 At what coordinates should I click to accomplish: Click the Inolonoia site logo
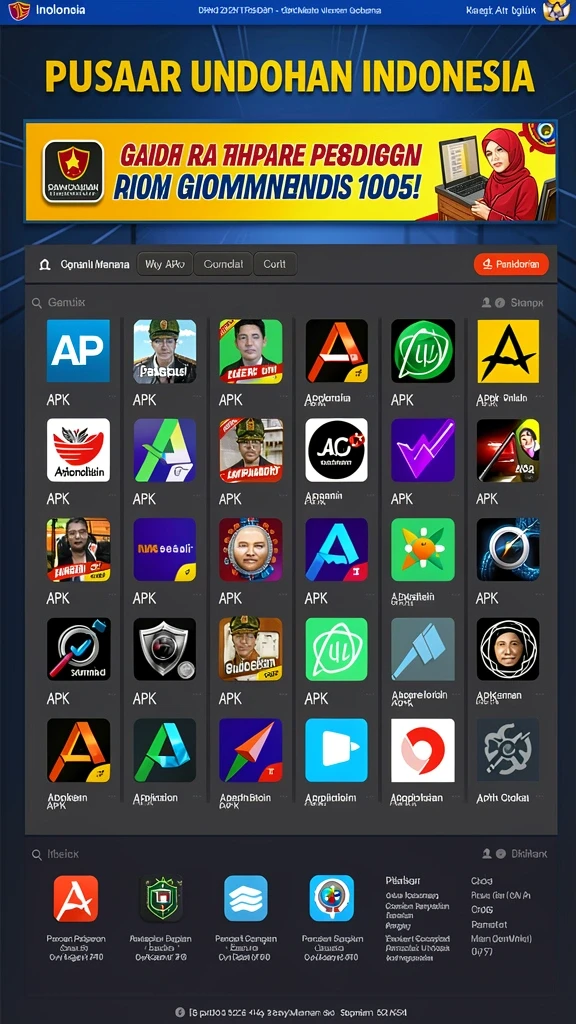47,10
